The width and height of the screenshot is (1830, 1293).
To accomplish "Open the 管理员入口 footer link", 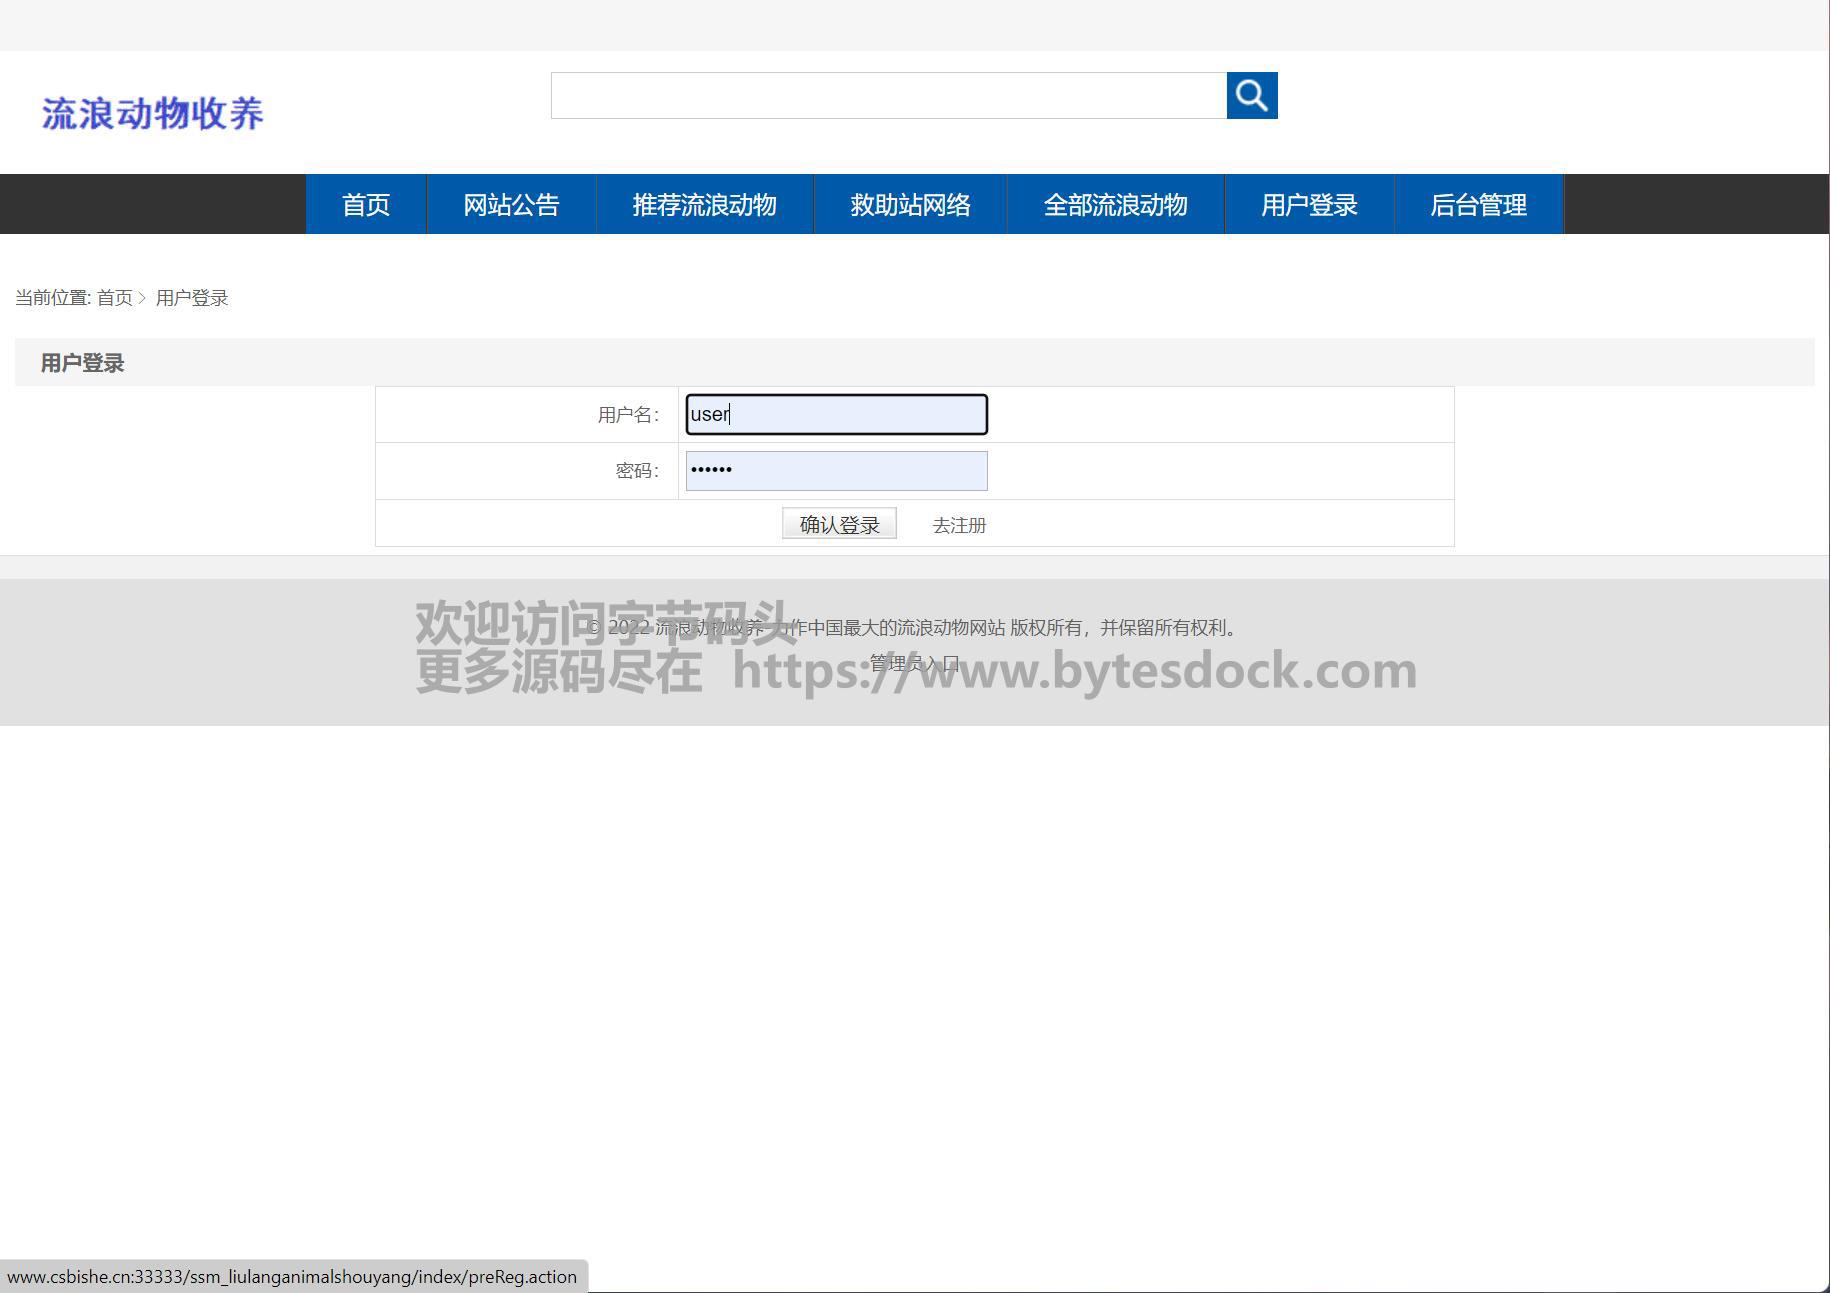I will [914, 663].
